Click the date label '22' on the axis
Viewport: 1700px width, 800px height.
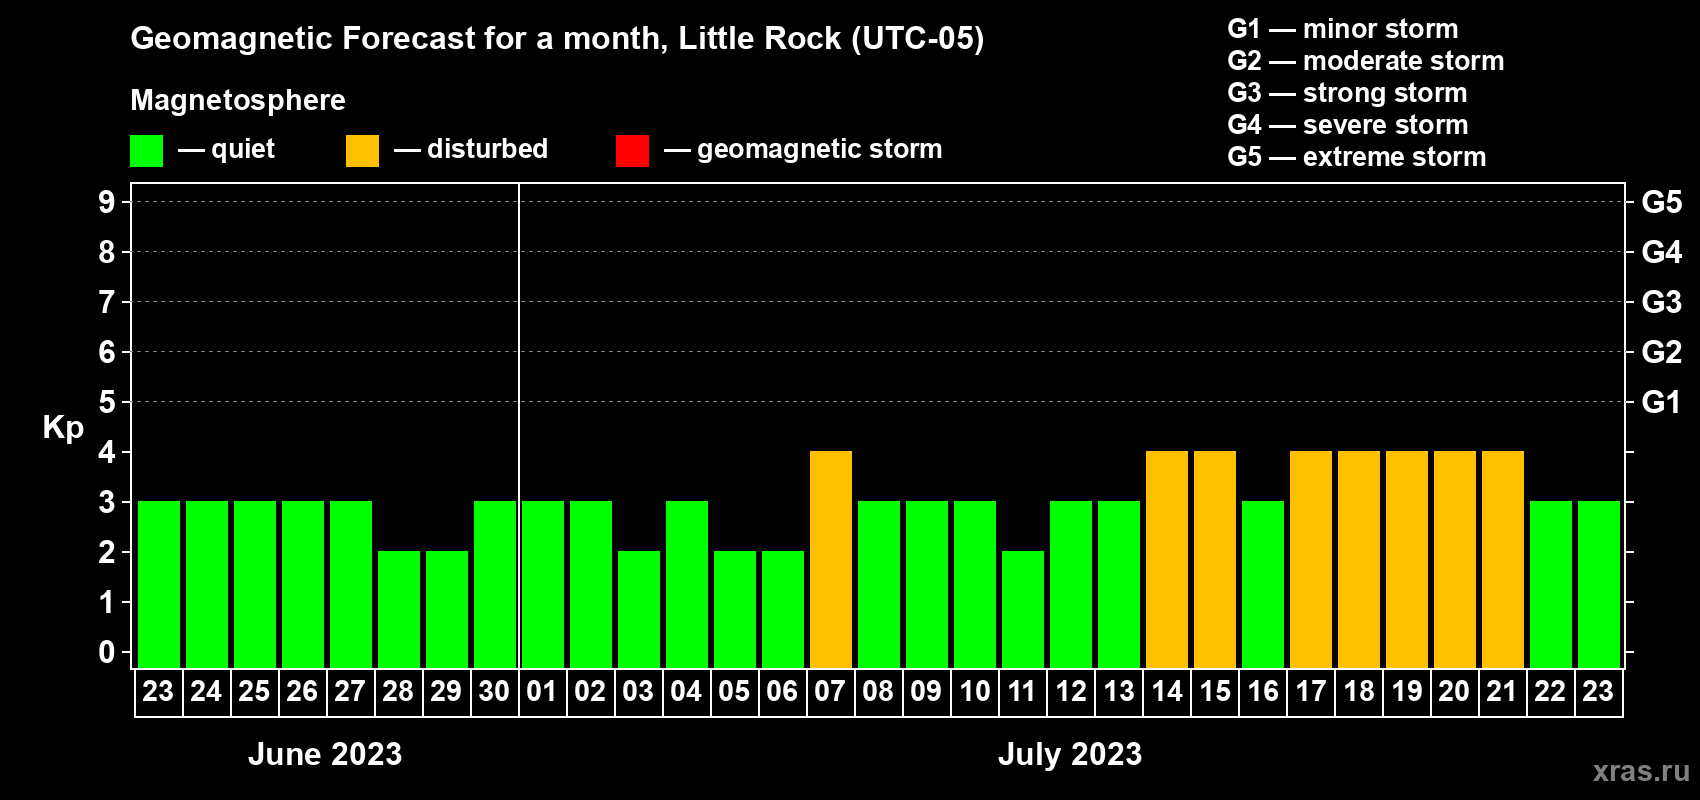(x=1550, y=692)
